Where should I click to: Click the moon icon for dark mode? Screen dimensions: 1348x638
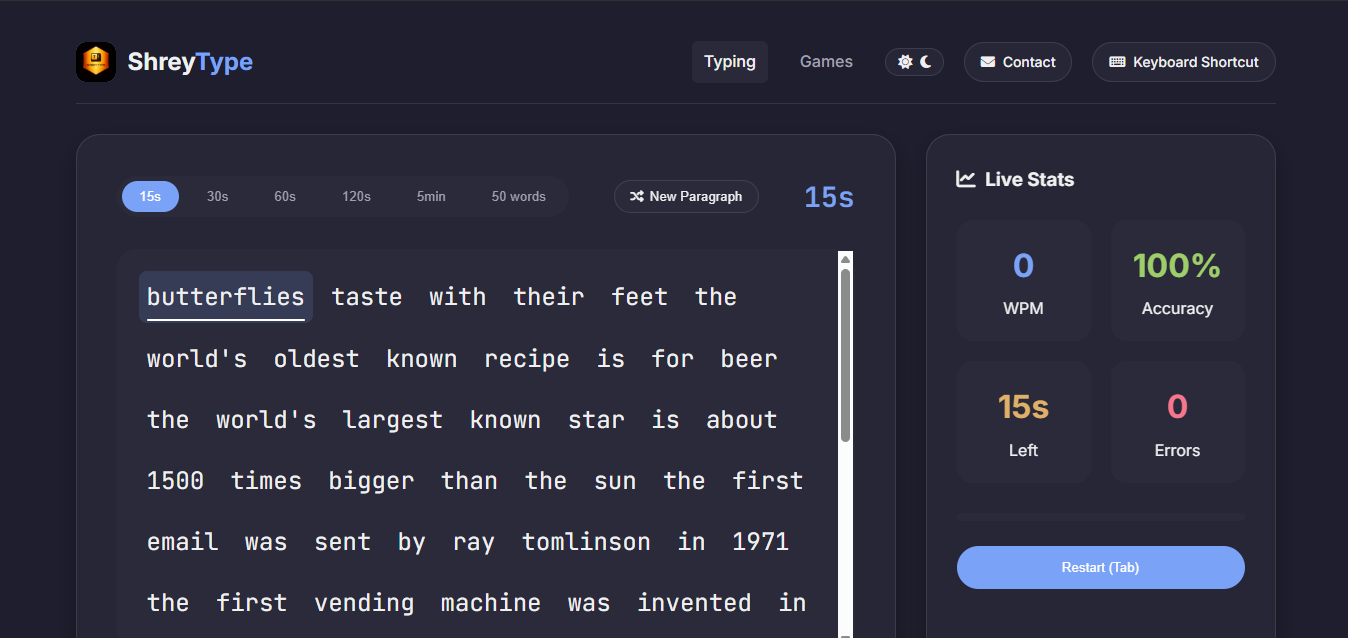[x=927, y=62]
